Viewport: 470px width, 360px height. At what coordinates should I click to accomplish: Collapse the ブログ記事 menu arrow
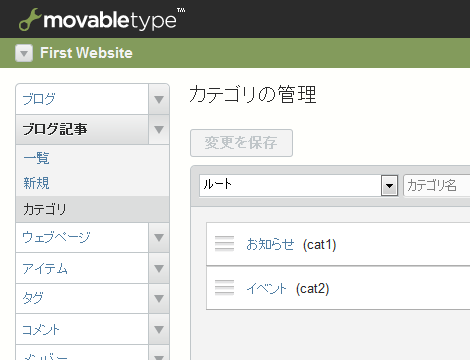159,129
